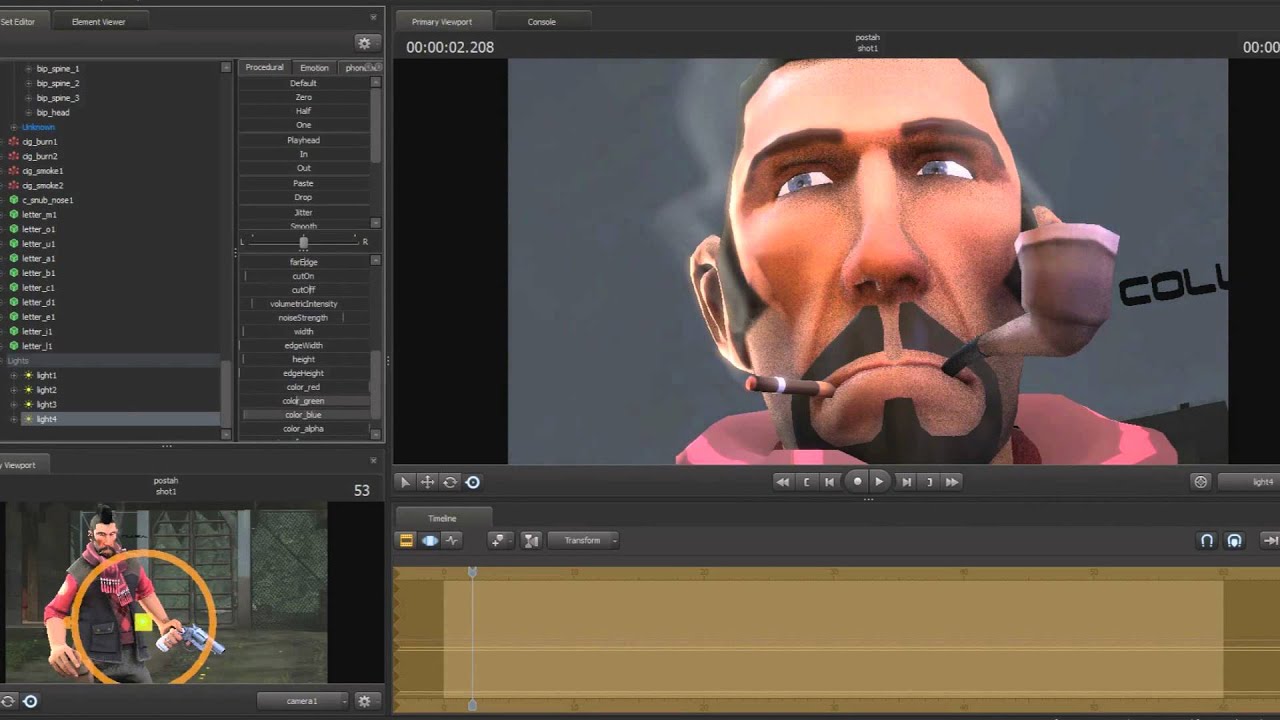Go to the clip out-point bracket

[930, 482]
